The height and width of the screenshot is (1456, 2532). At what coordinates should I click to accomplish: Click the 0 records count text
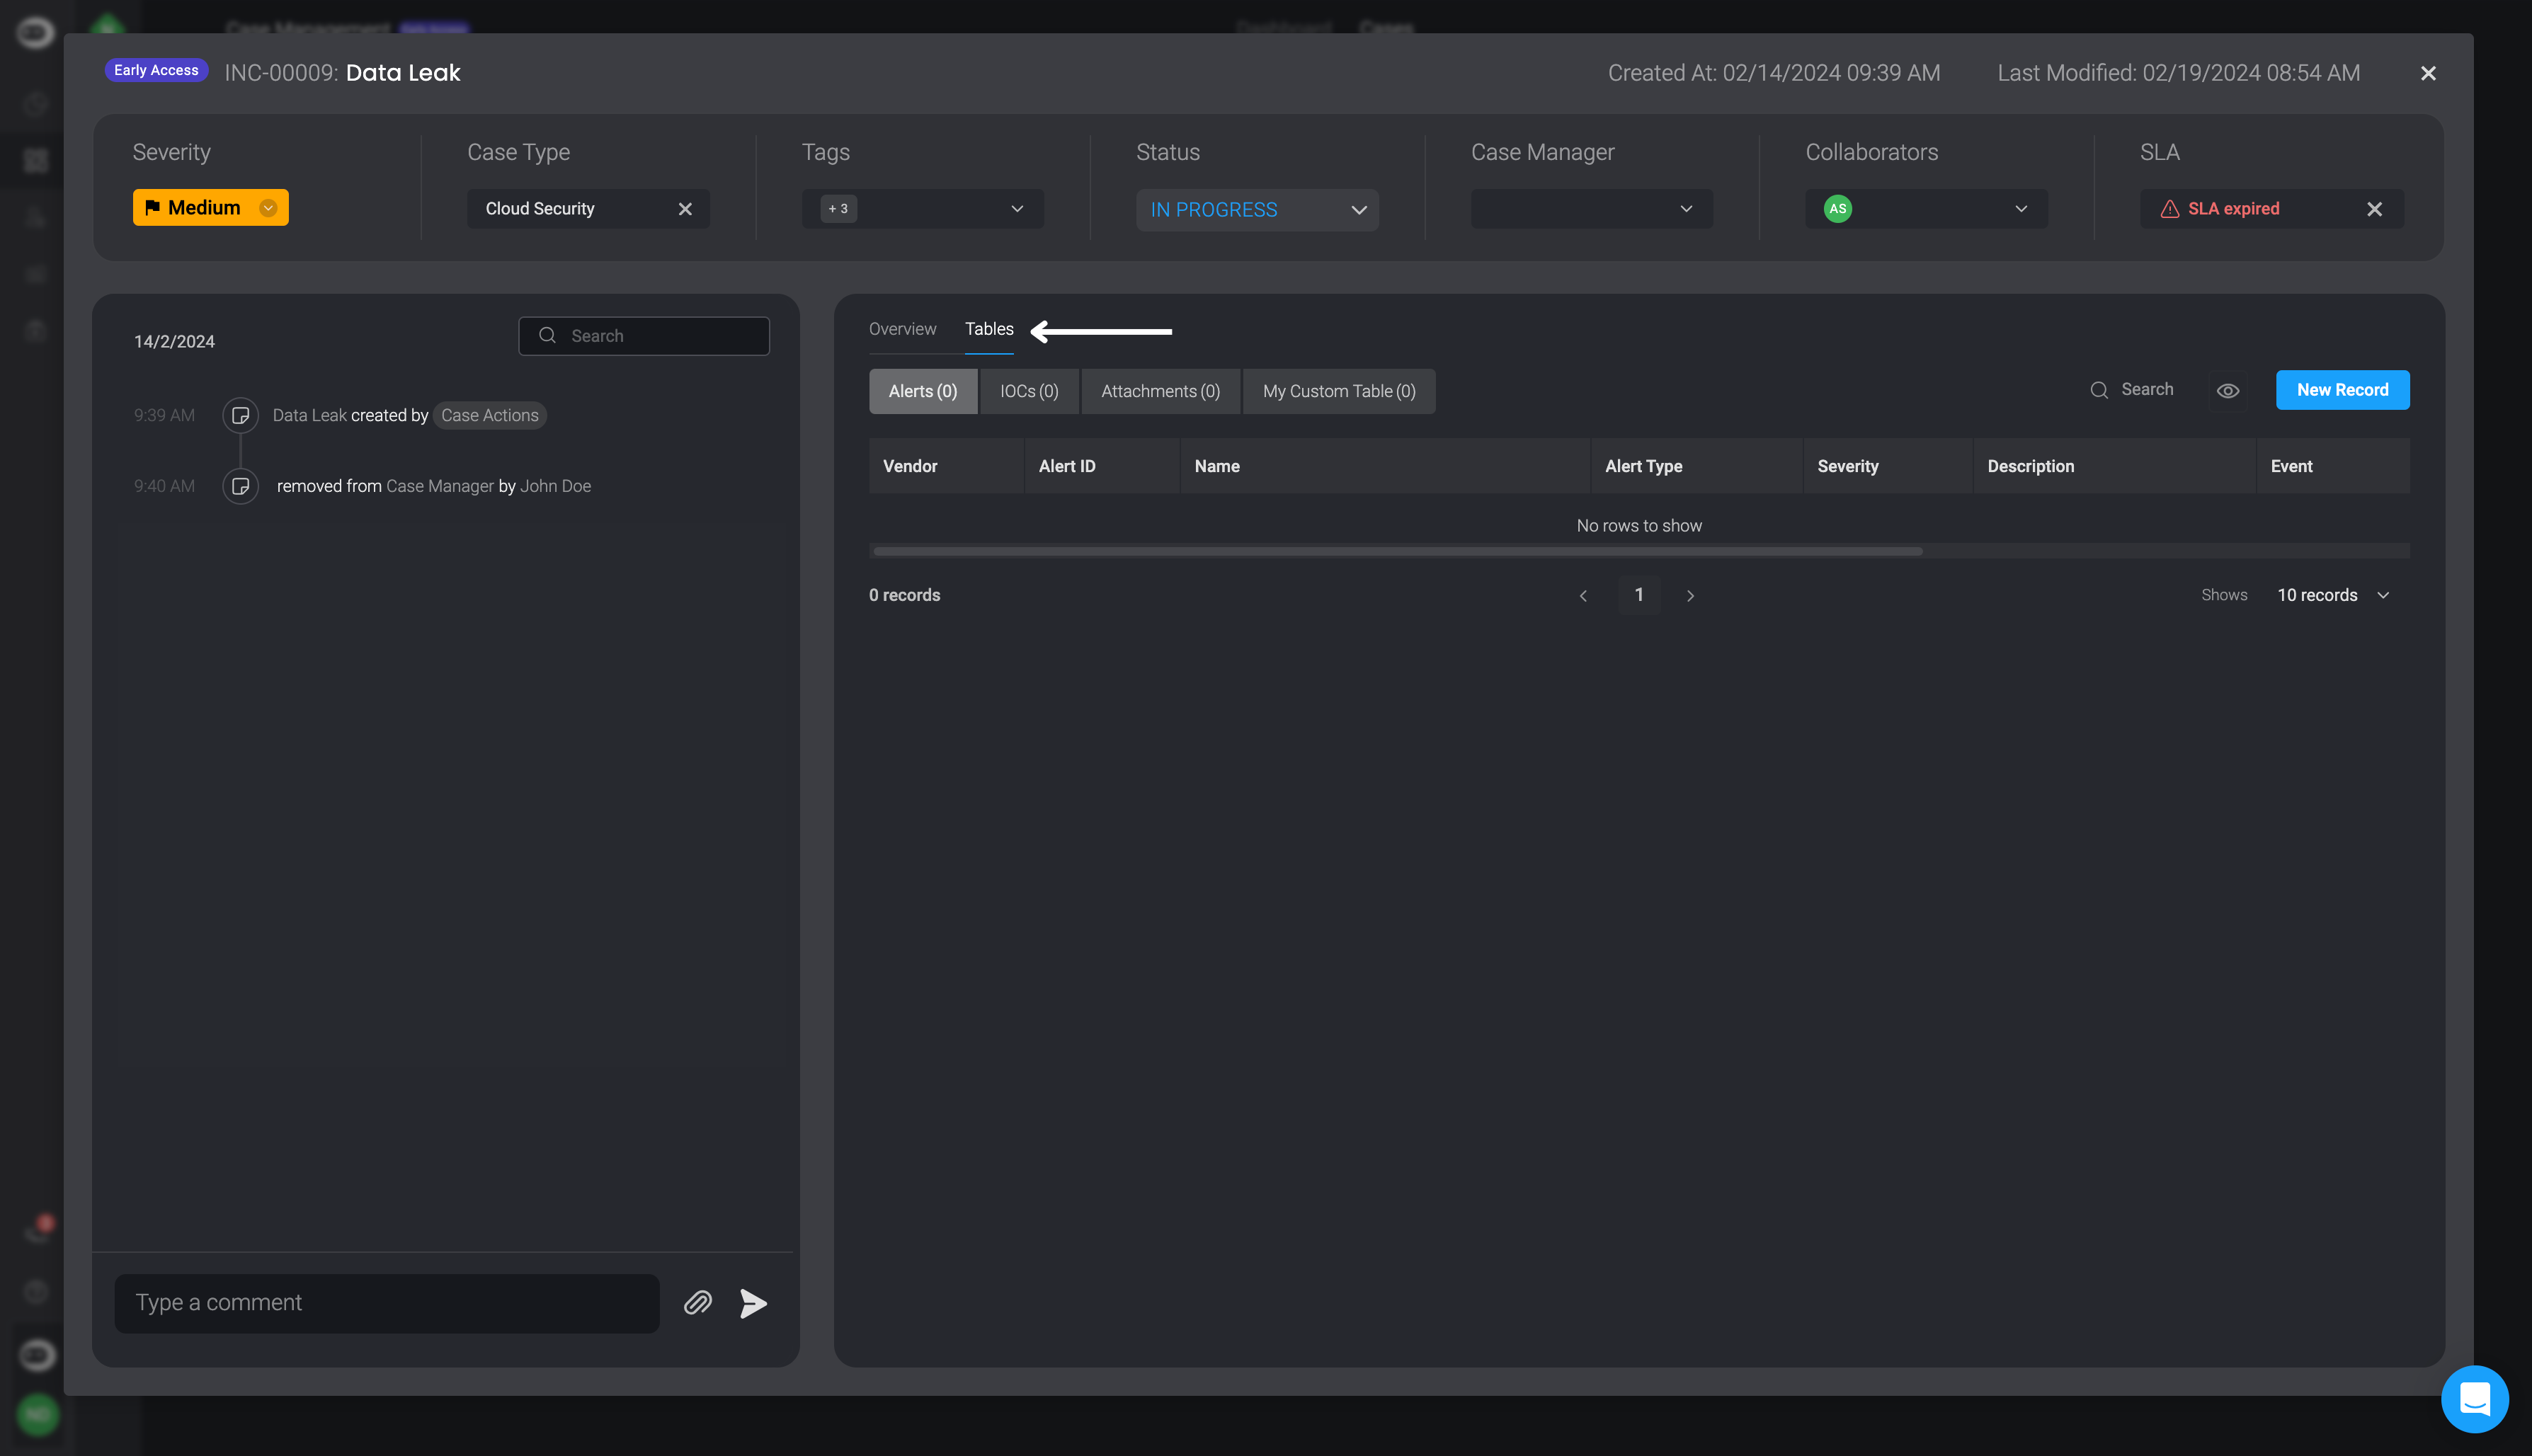[904, 595]
